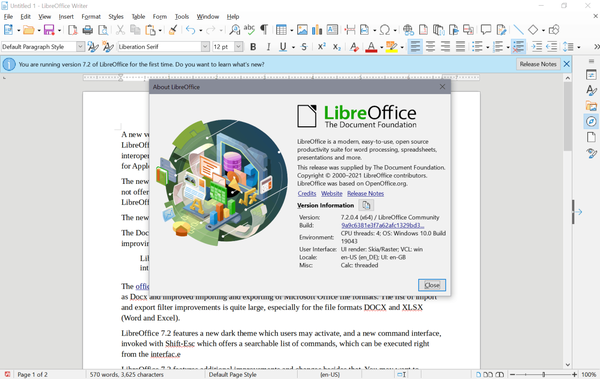Insert a text box
Image resolution: width=600 pixels, height=379 pixels.
pos(332,30)
